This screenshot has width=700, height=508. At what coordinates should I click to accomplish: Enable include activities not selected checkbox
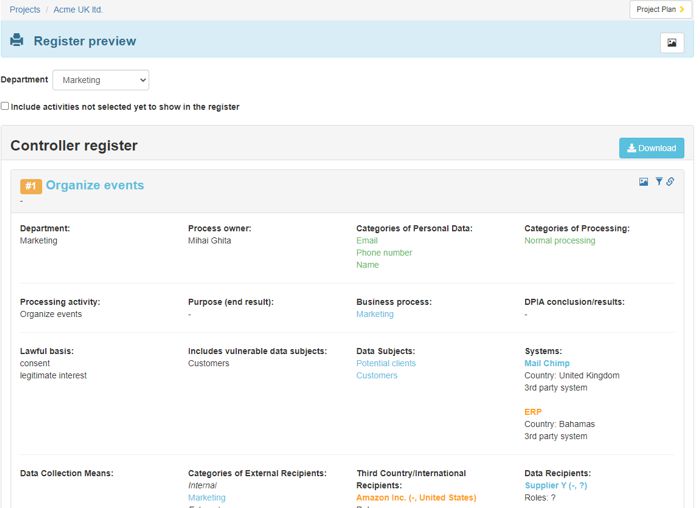pyautogui.click(x=5, y=106)
